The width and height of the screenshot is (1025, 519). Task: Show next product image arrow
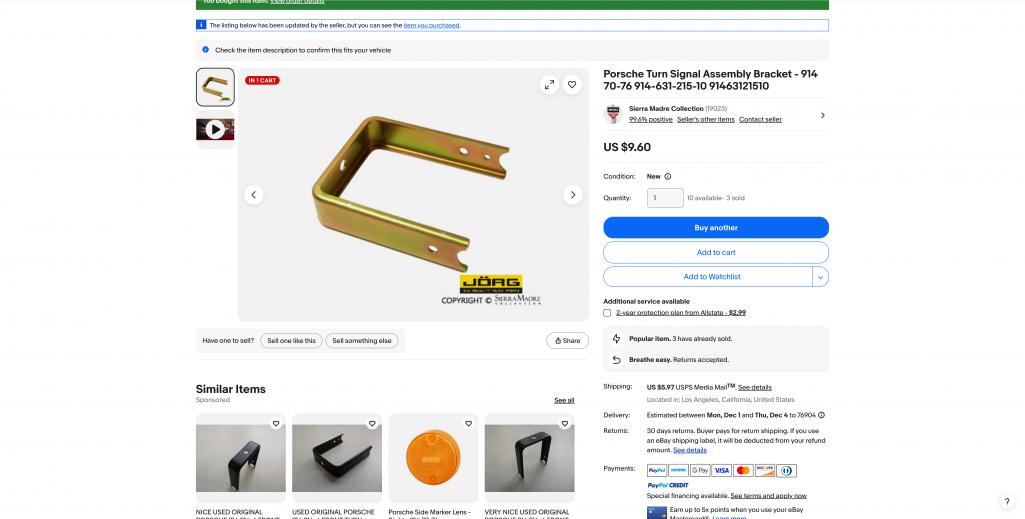pyautogui.click(x=573, y=195)
